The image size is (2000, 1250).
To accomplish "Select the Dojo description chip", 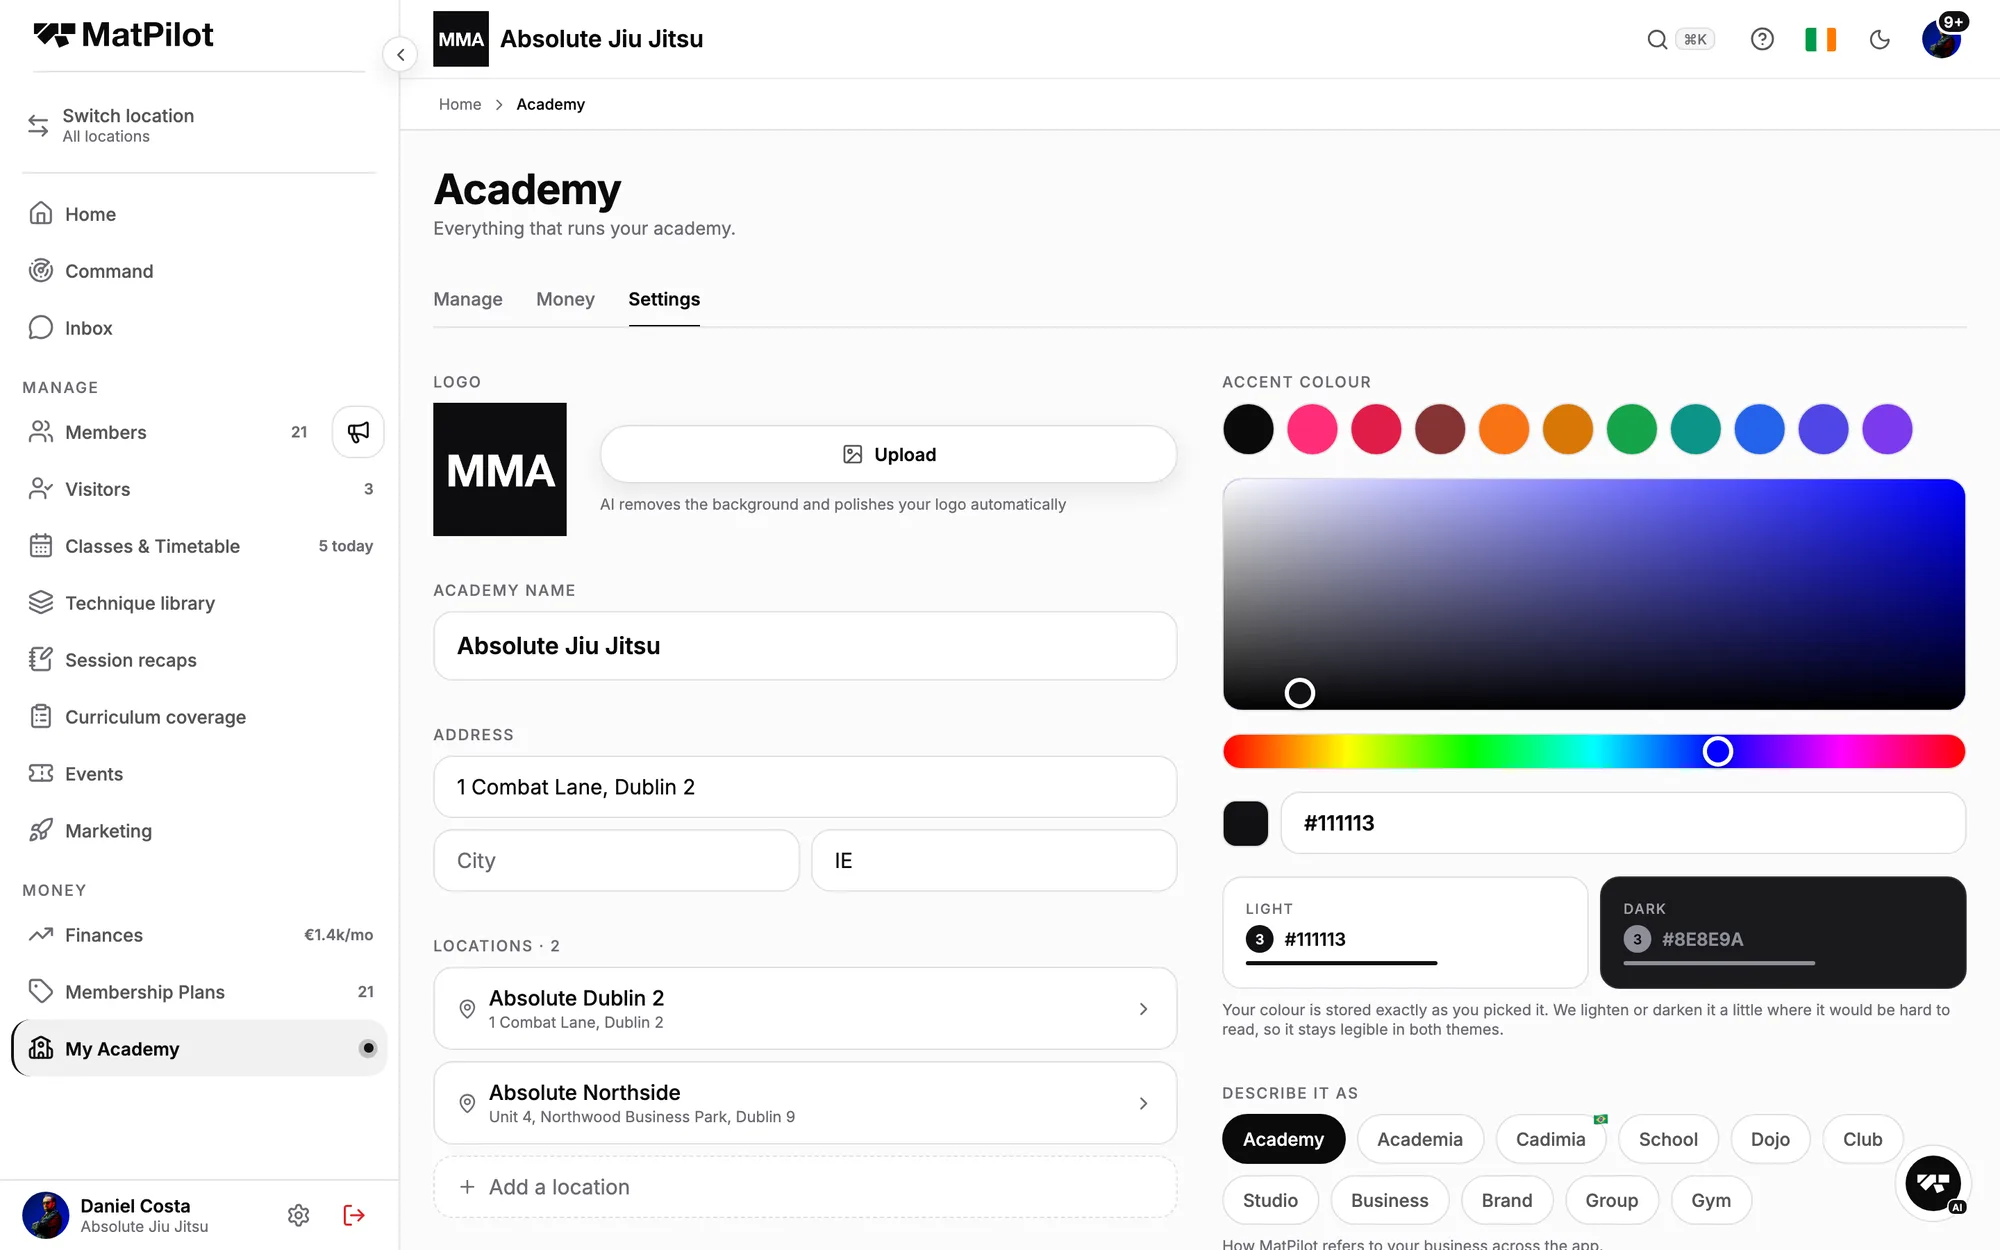I will click(1770, 1139).
